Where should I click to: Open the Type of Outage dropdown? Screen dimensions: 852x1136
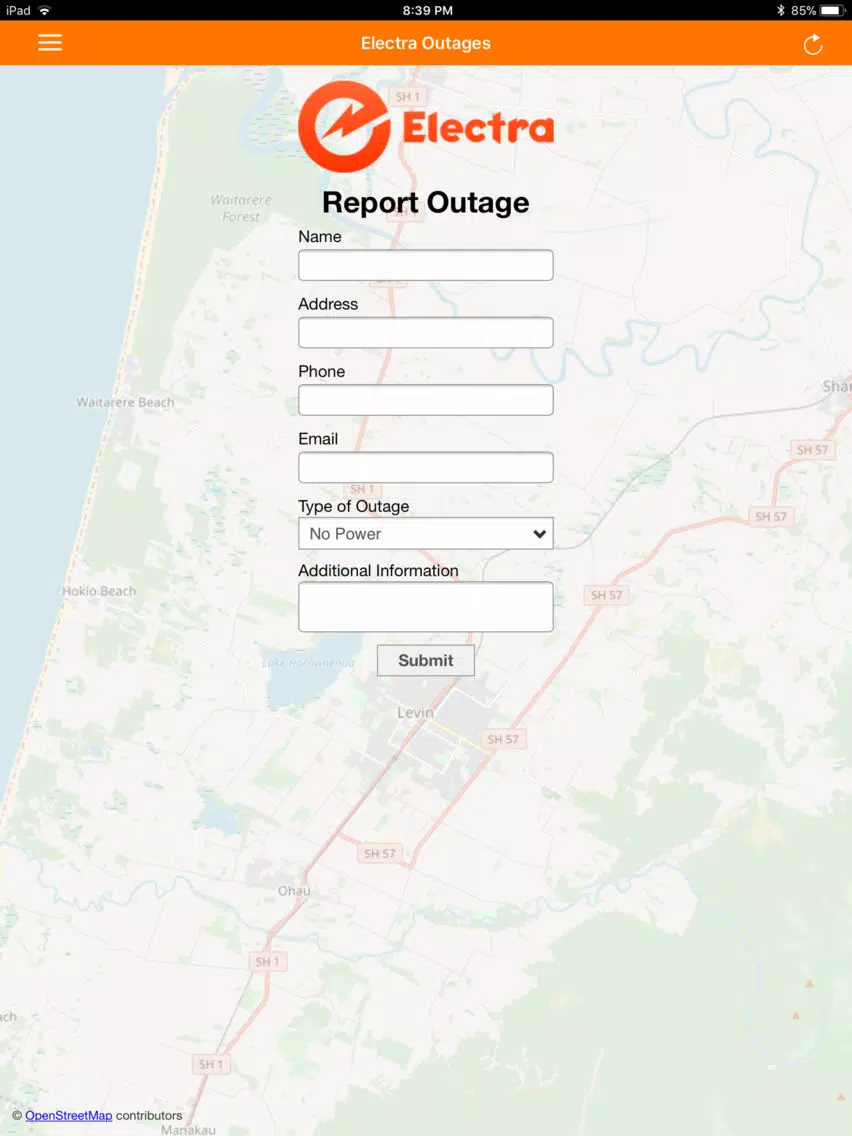click(426, 533)
